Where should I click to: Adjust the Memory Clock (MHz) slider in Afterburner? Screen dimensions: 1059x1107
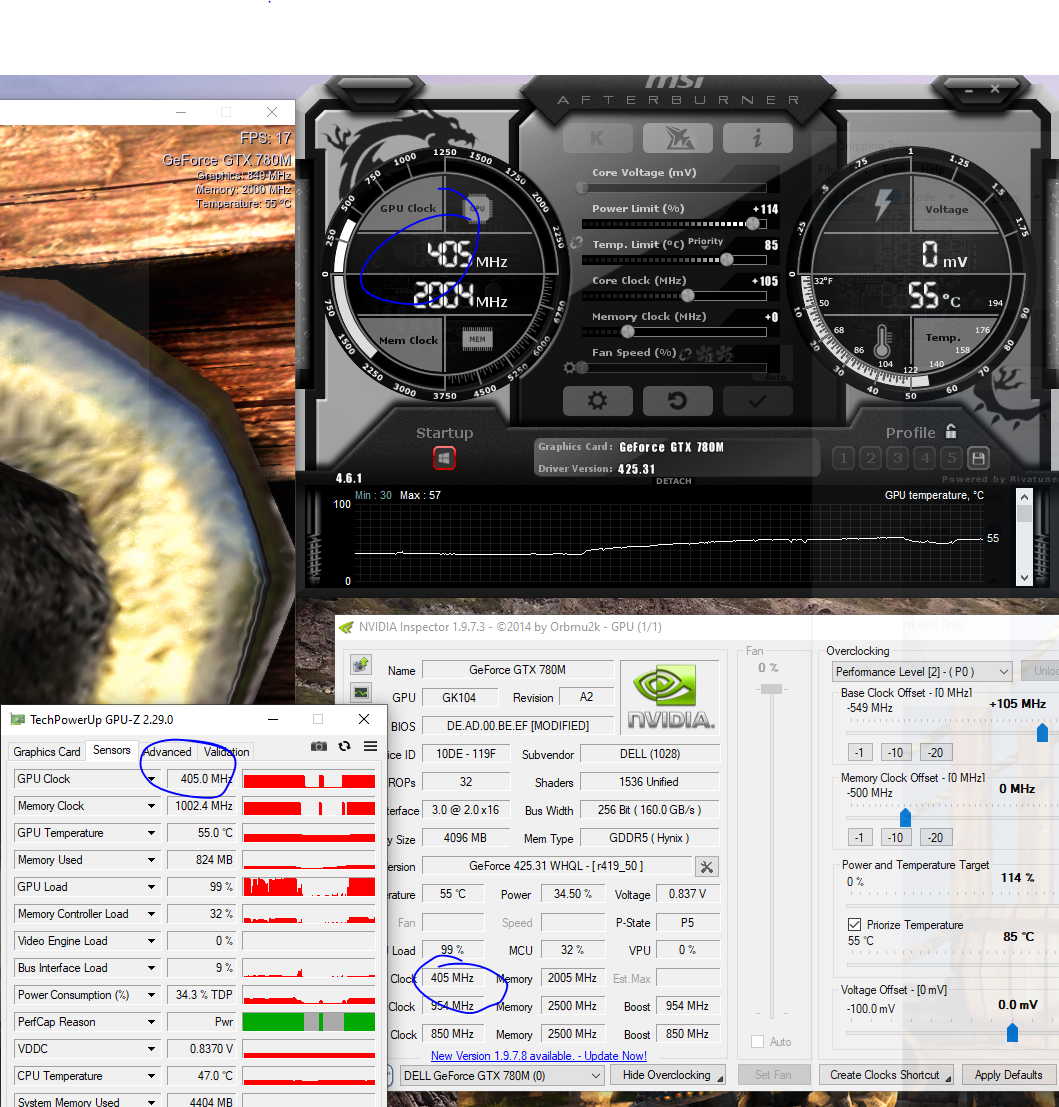tap(628, 331)
